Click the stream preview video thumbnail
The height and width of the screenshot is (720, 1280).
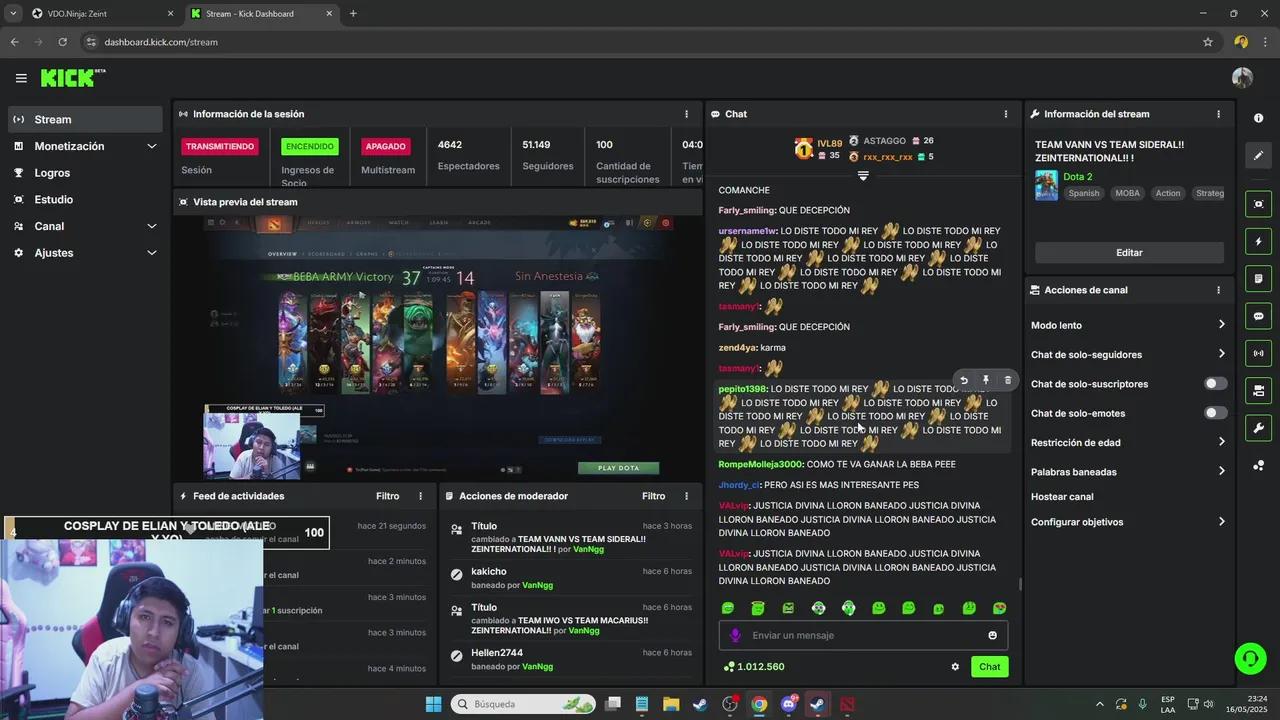pyautogui.click(x=438, y=346)
